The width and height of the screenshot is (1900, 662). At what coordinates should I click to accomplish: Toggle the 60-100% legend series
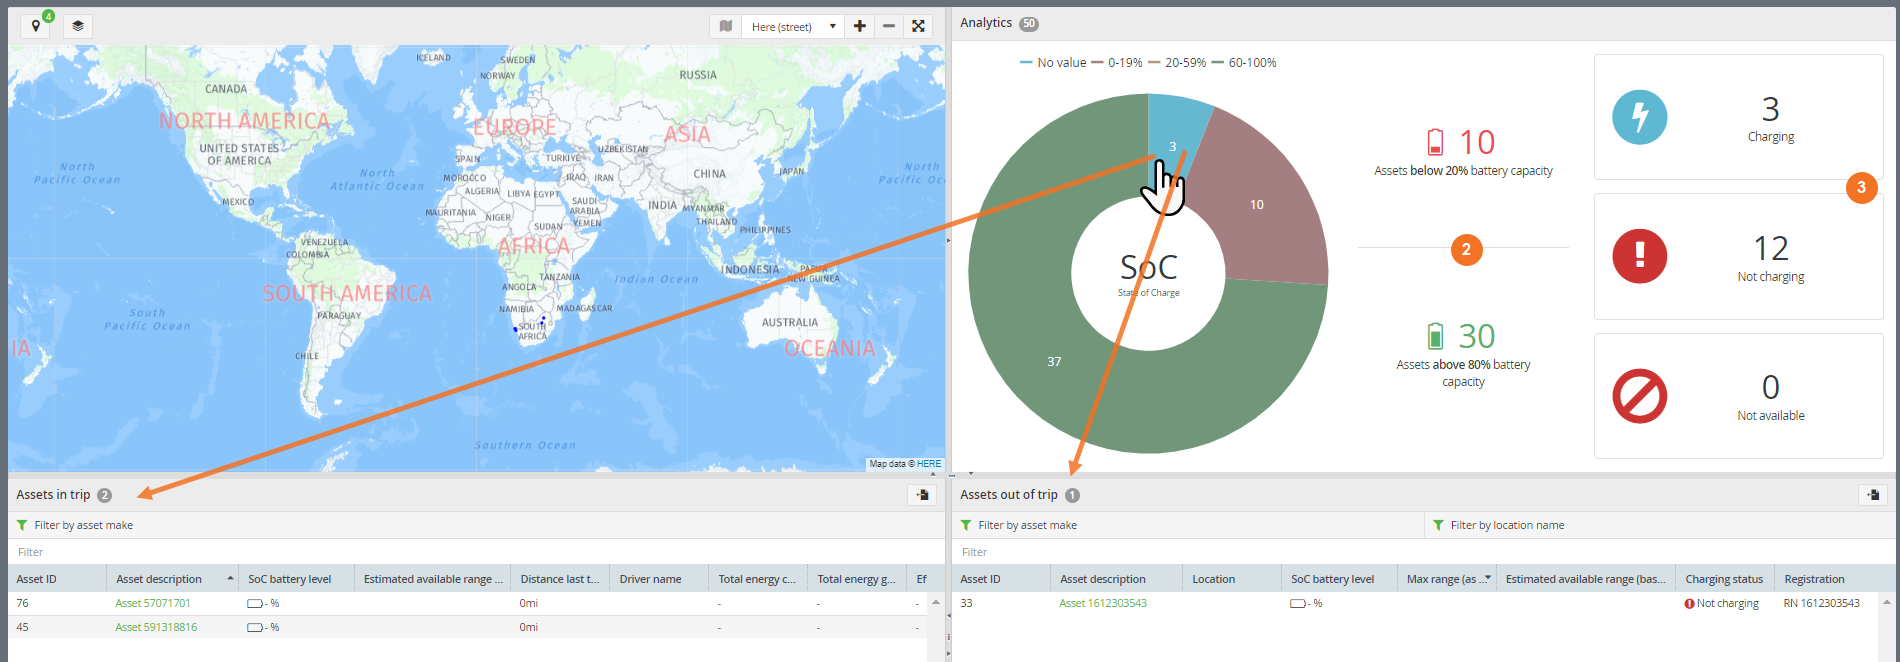point(1244,62)
